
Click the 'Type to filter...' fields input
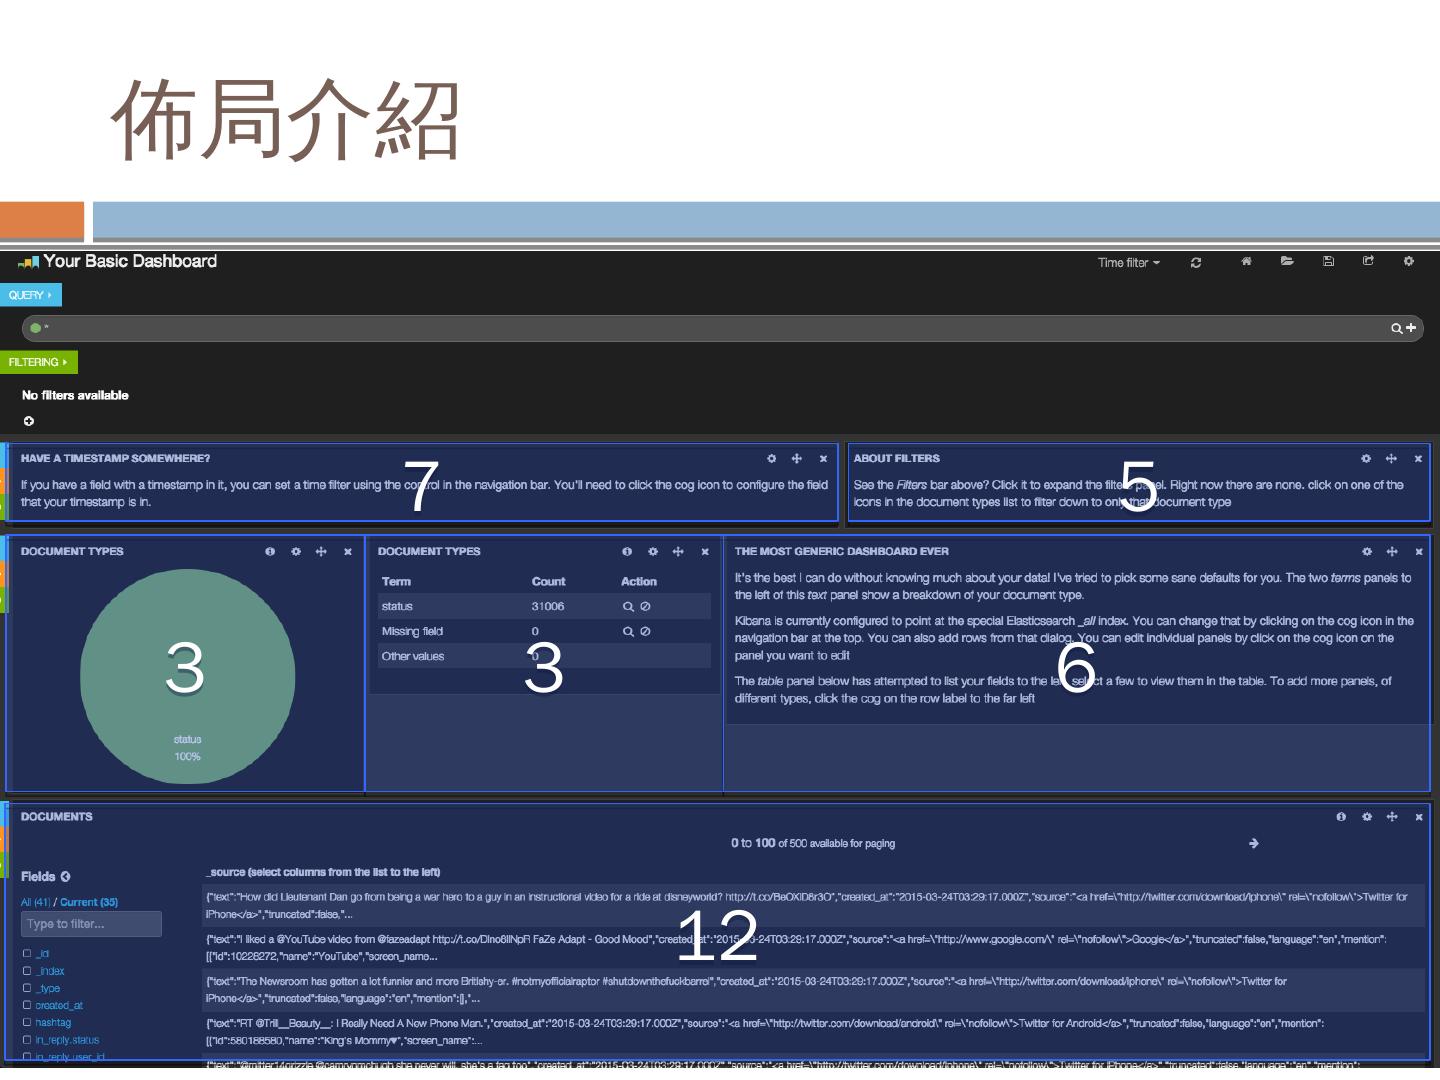[91, 924]
